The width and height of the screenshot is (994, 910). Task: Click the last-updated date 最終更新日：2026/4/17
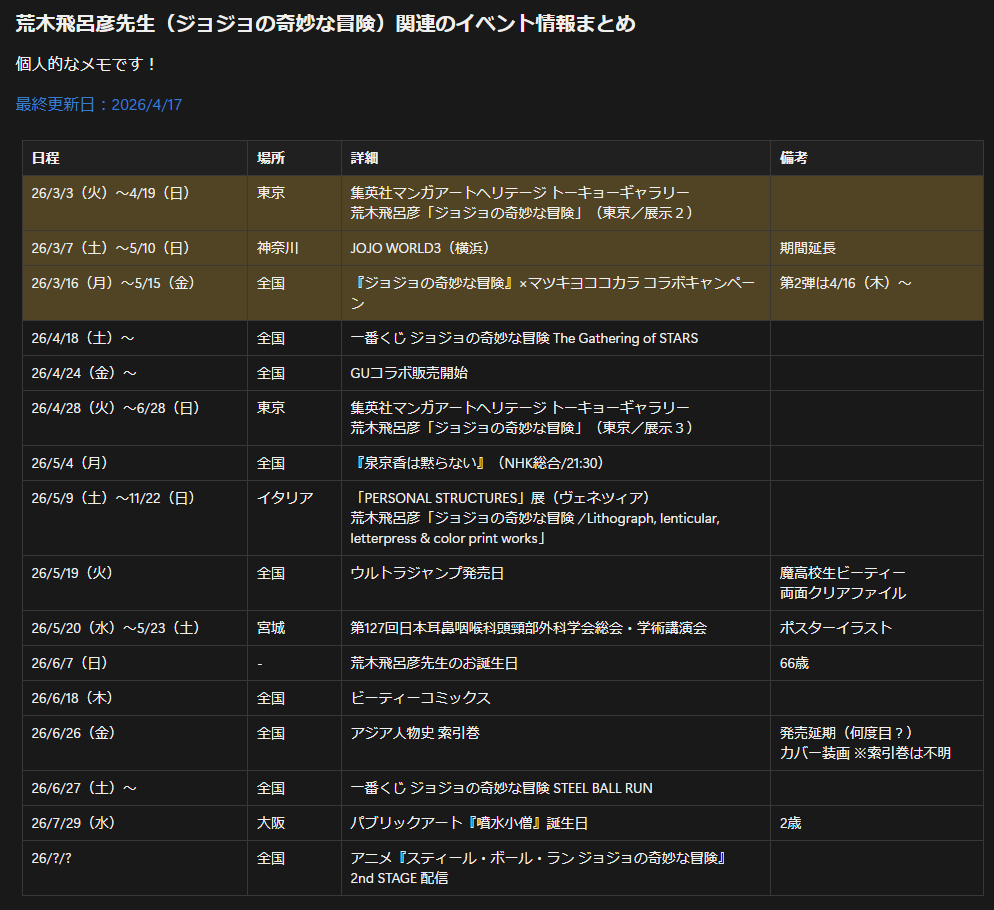(99, 105)
